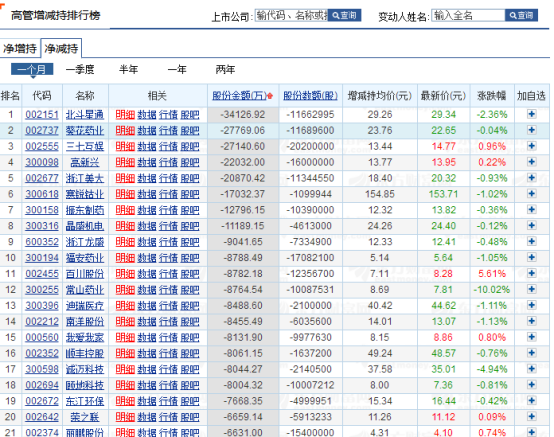Click plus icon in 南洋股份 row
554x437 pixels.
[x=531, y=321]
